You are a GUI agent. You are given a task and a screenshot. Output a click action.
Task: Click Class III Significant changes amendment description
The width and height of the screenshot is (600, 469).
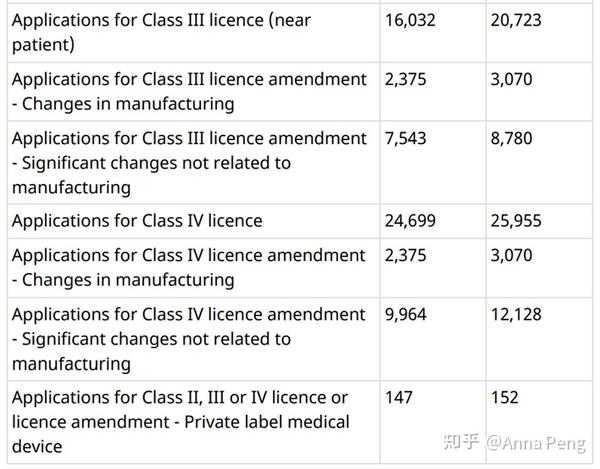coord(188,162)
